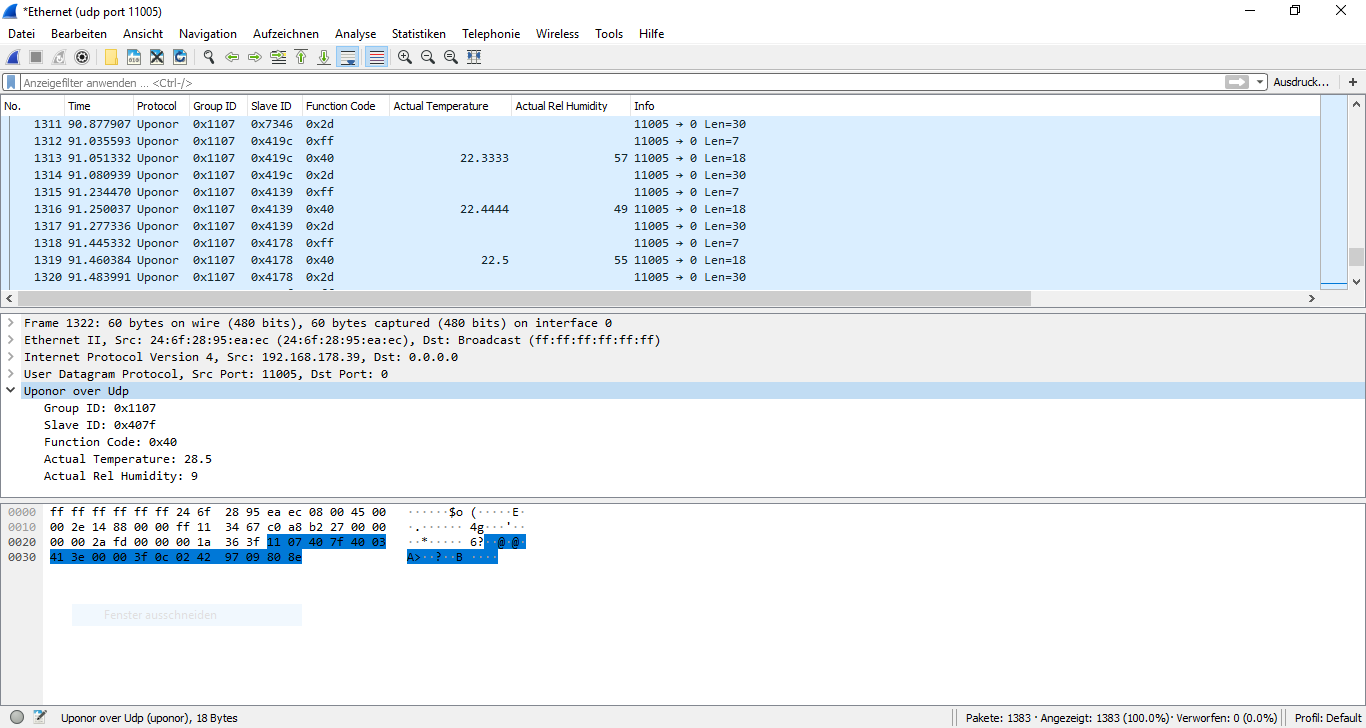
Task: Apply the display filter arrow button
Action: [x=1238, y=82]
